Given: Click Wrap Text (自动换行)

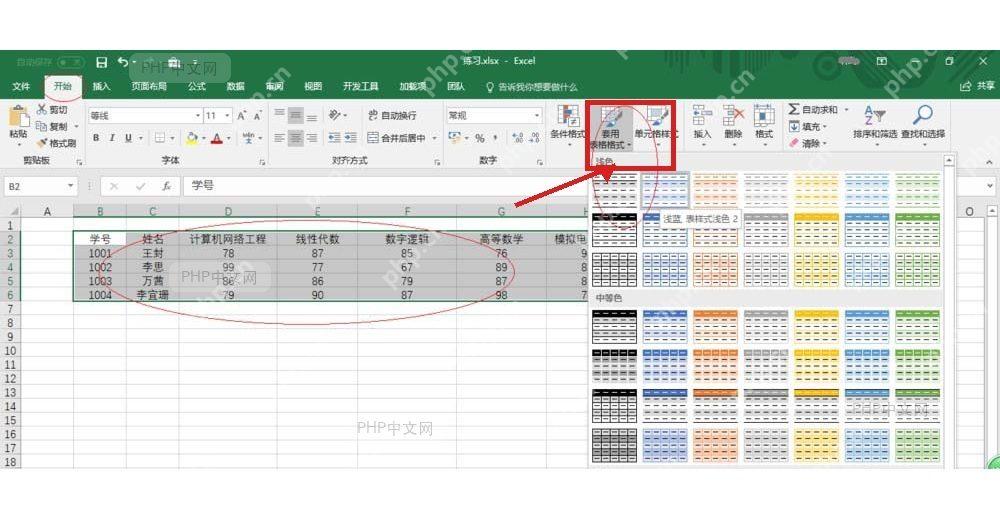Looking at the screenshot, I should tap(392, 115).
